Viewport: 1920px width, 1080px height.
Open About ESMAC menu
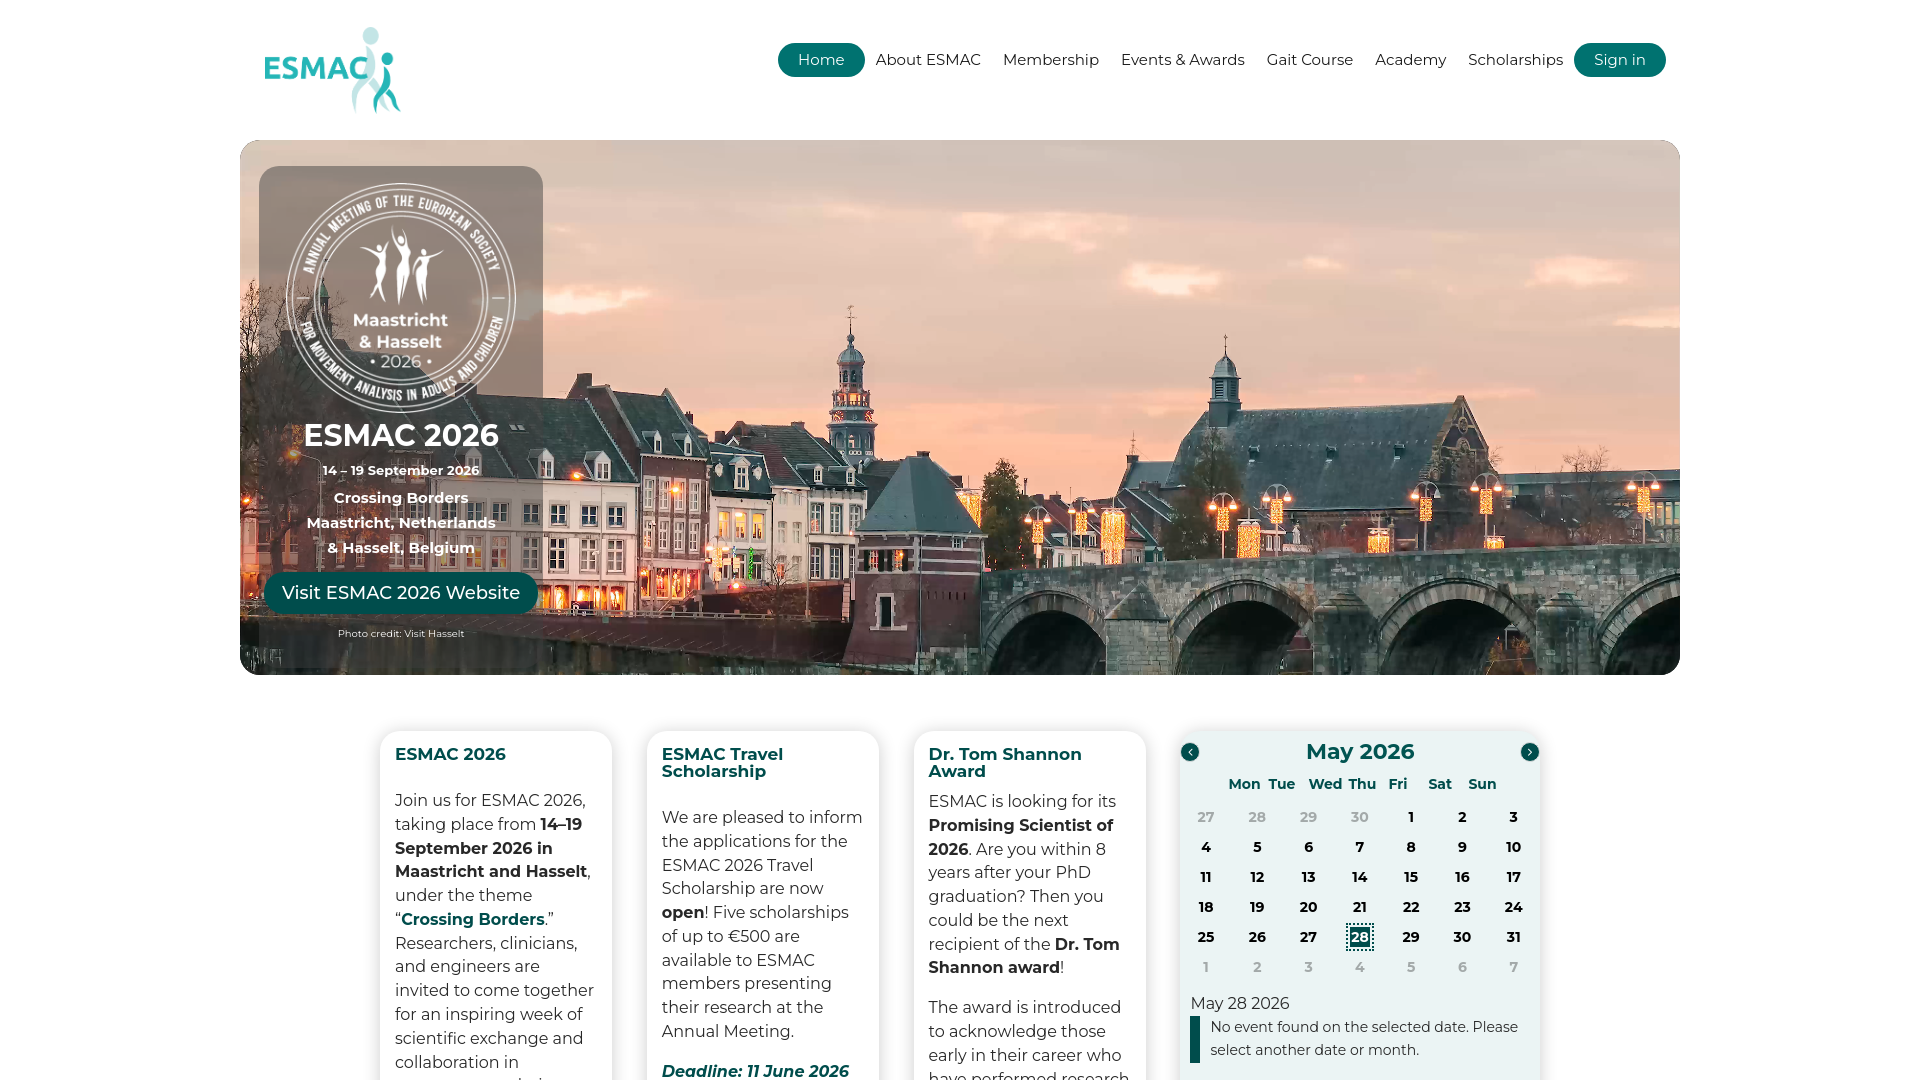click(x=928, y=60)
